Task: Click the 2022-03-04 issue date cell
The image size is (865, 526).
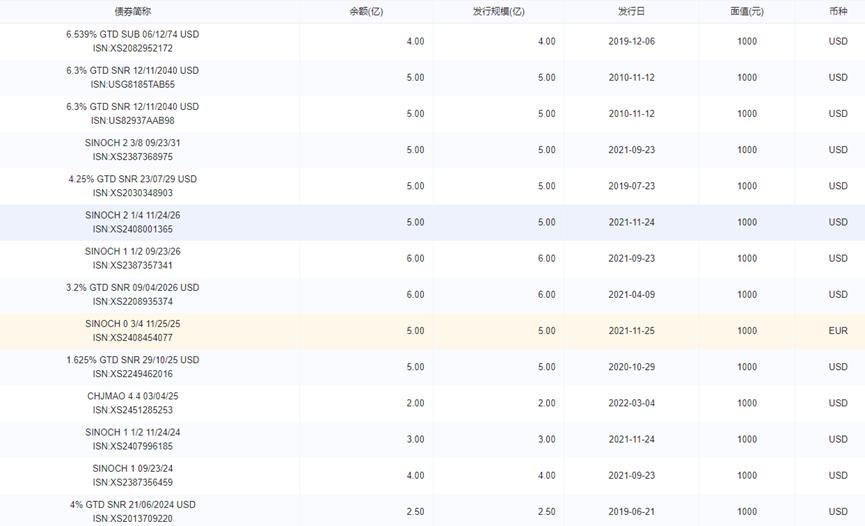Action: click(x=631, y=403)
